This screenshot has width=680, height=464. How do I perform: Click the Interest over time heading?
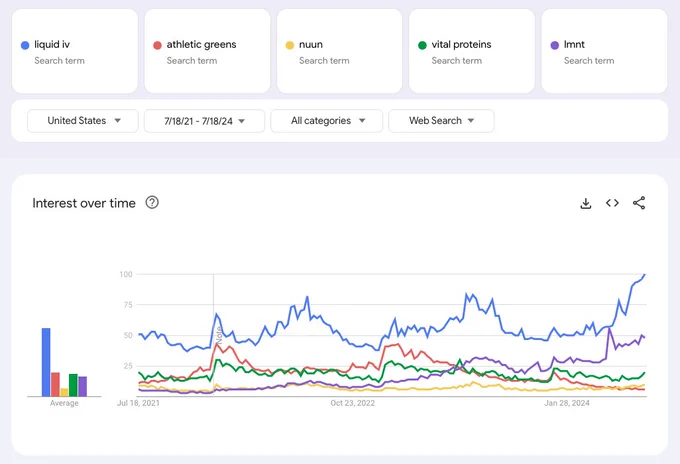(84, 203)
